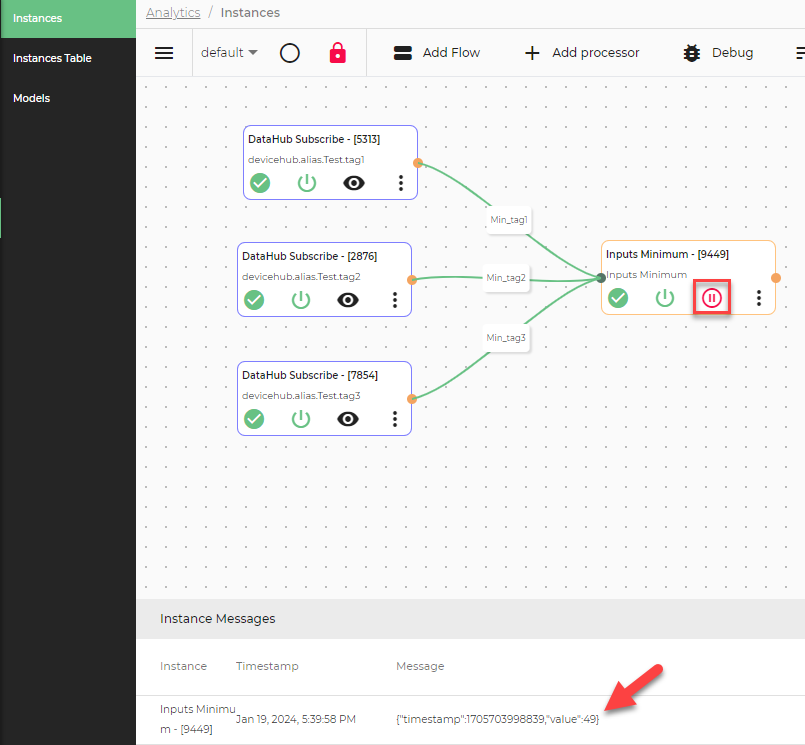Open the kebab menu on DataHub Subscribe [5313]
805x745 pixels.
tap(400, 183)
